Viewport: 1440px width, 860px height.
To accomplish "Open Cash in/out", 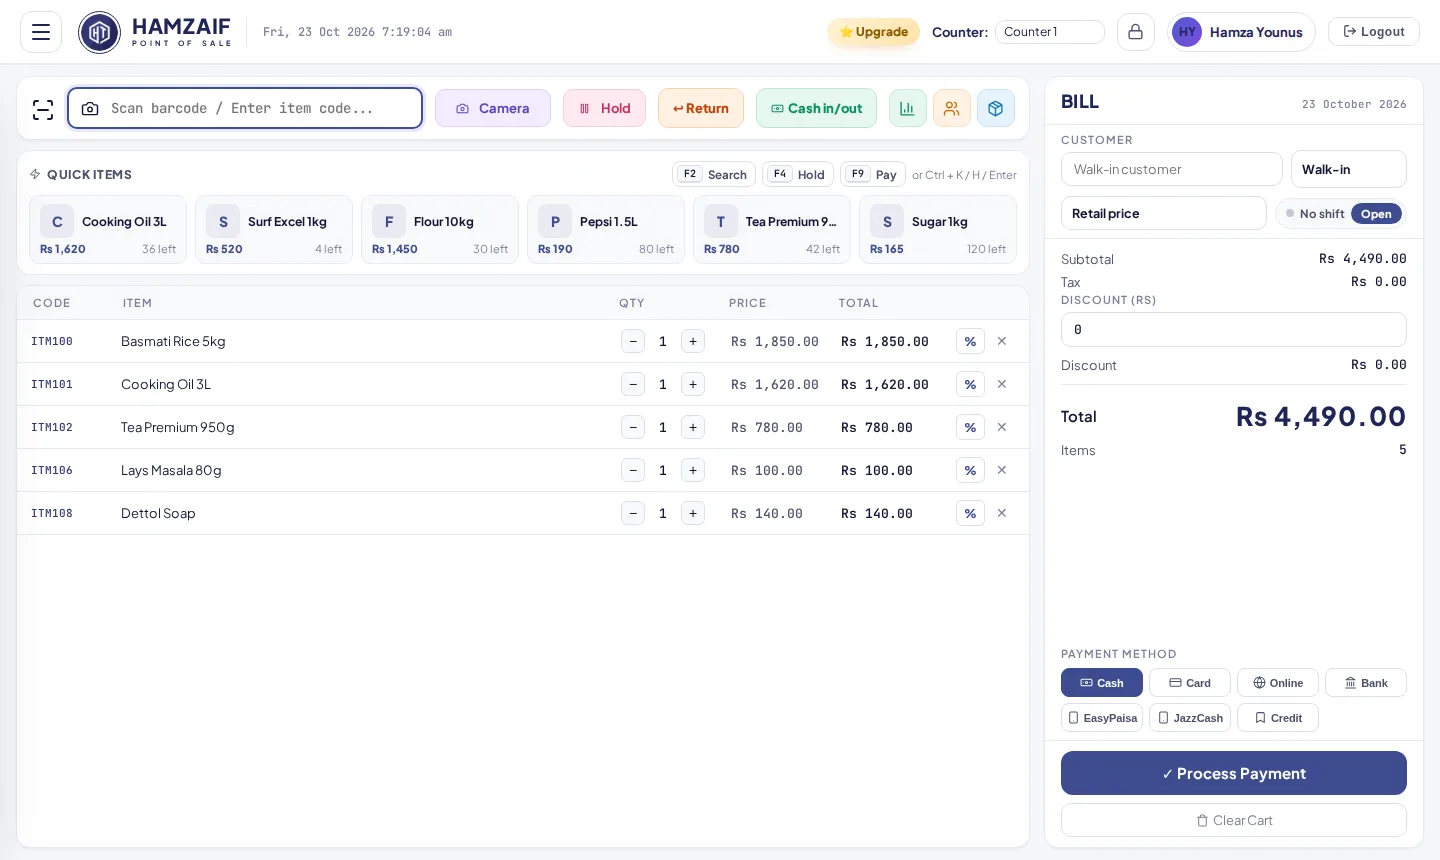I will 817,108.
